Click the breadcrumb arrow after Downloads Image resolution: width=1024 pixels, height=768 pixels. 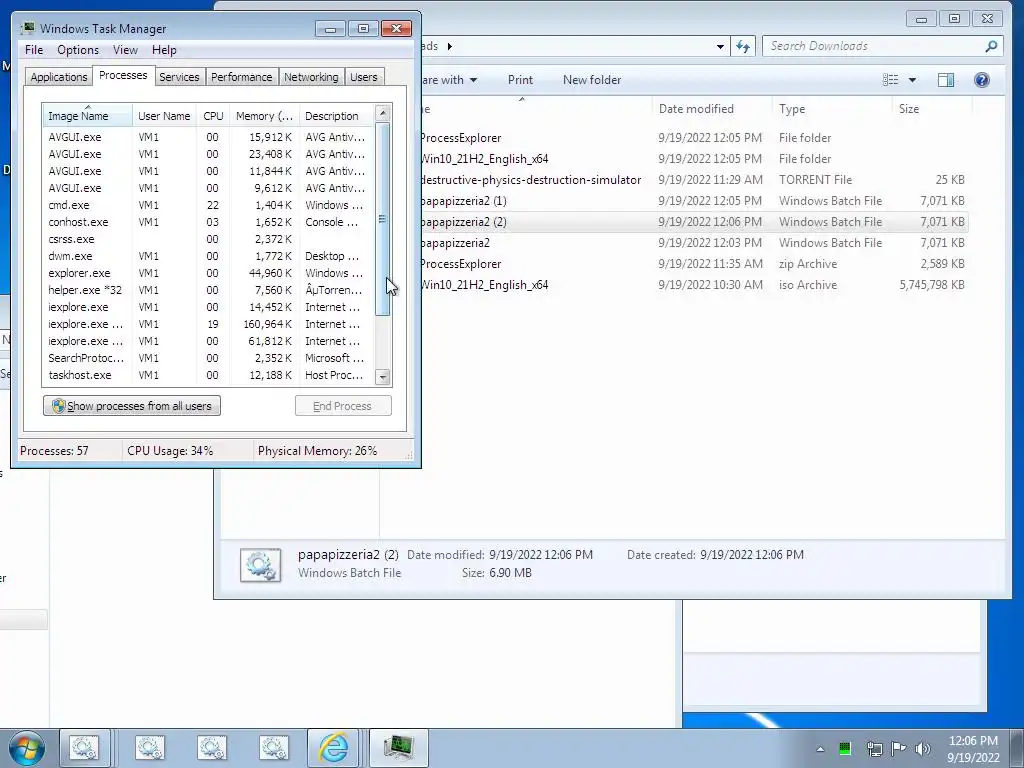[449, 46]
